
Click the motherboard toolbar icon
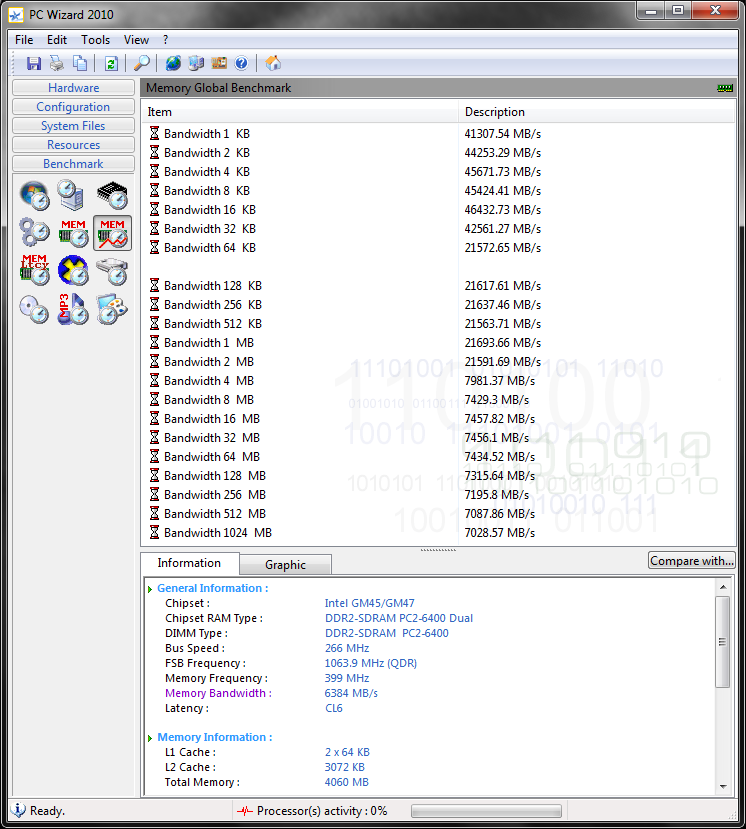(219, 63)
